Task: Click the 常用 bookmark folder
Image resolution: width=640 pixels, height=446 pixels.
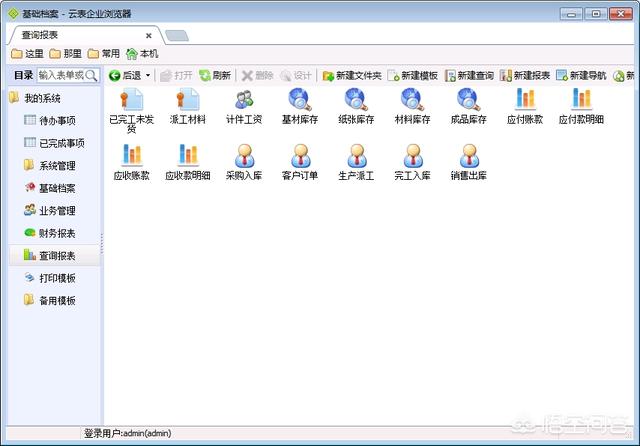Action: (x=104, y=53)
